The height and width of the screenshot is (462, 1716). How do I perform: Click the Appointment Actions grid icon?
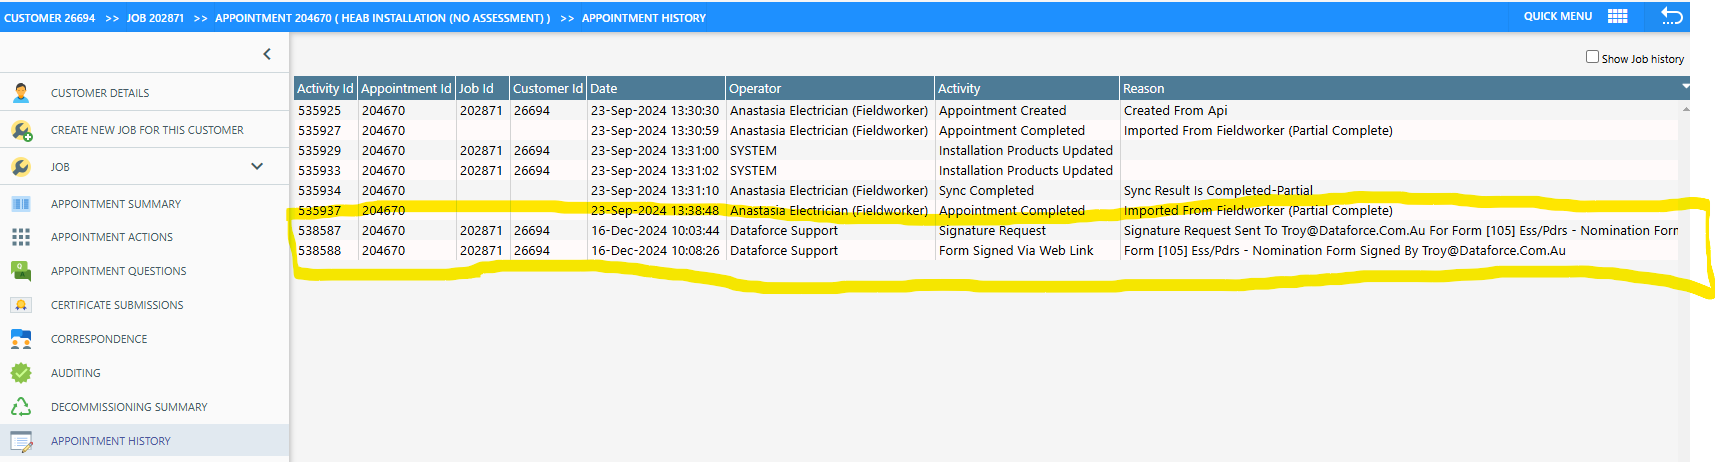pos(21,237)
